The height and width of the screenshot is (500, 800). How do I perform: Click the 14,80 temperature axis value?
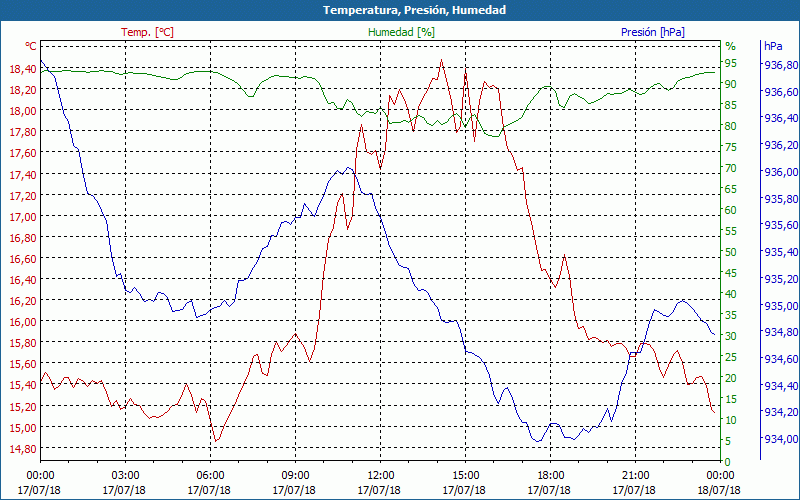(x=22, y=448)
